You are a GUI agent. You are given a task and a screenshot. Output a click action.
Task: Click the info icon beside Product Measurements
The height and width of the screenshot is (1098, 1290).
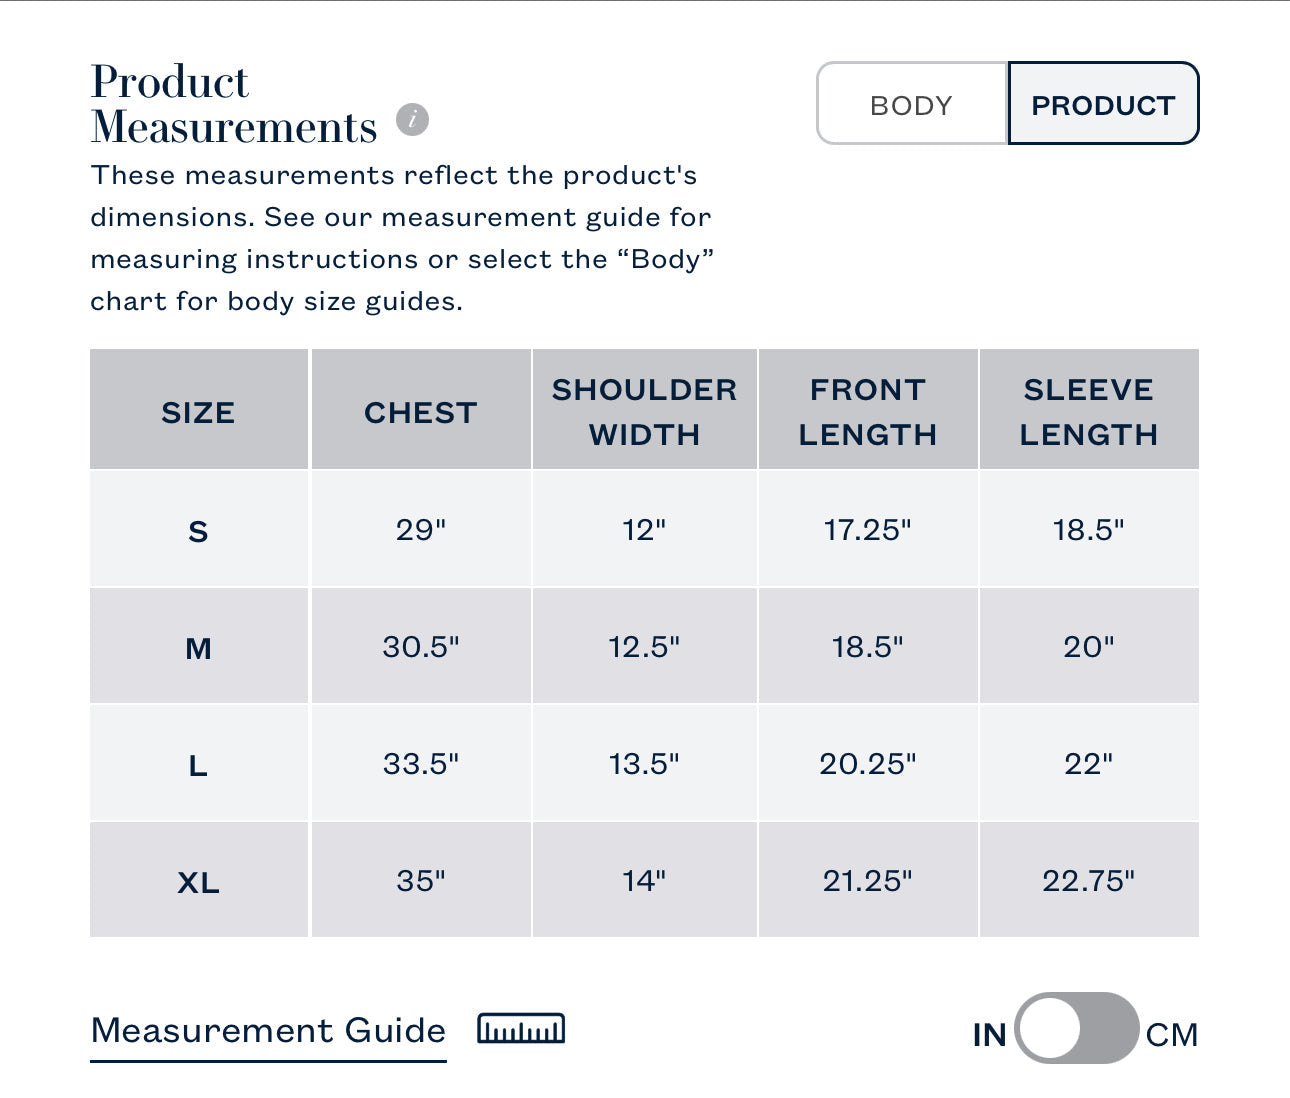coord(412,120)
